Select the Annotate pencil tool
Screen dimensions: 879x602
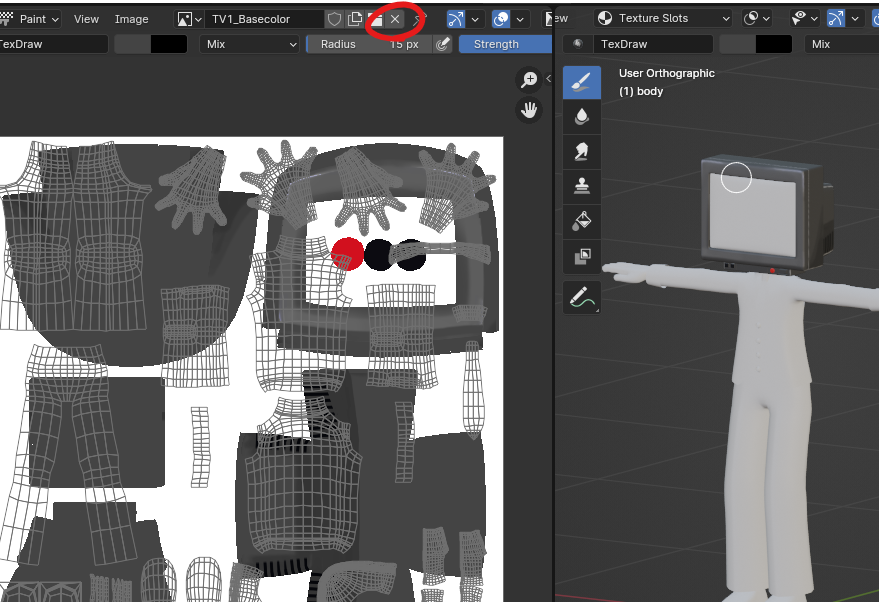(582, 297)
